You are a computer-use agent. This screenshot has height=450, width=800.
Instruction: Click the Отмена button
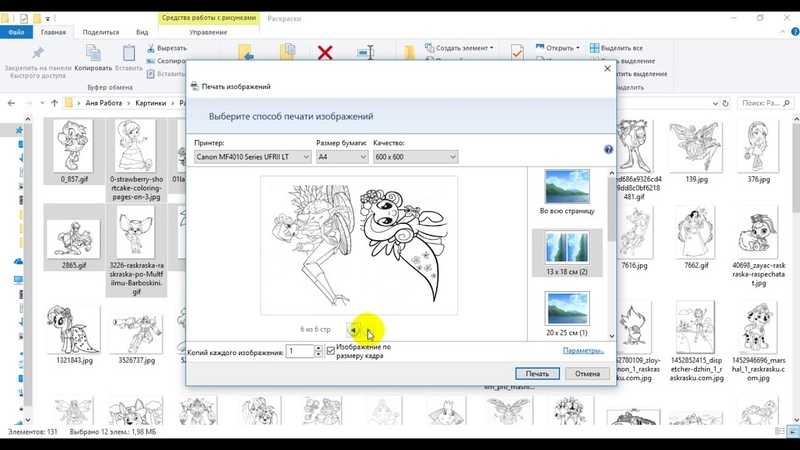(x=587, y=373)
